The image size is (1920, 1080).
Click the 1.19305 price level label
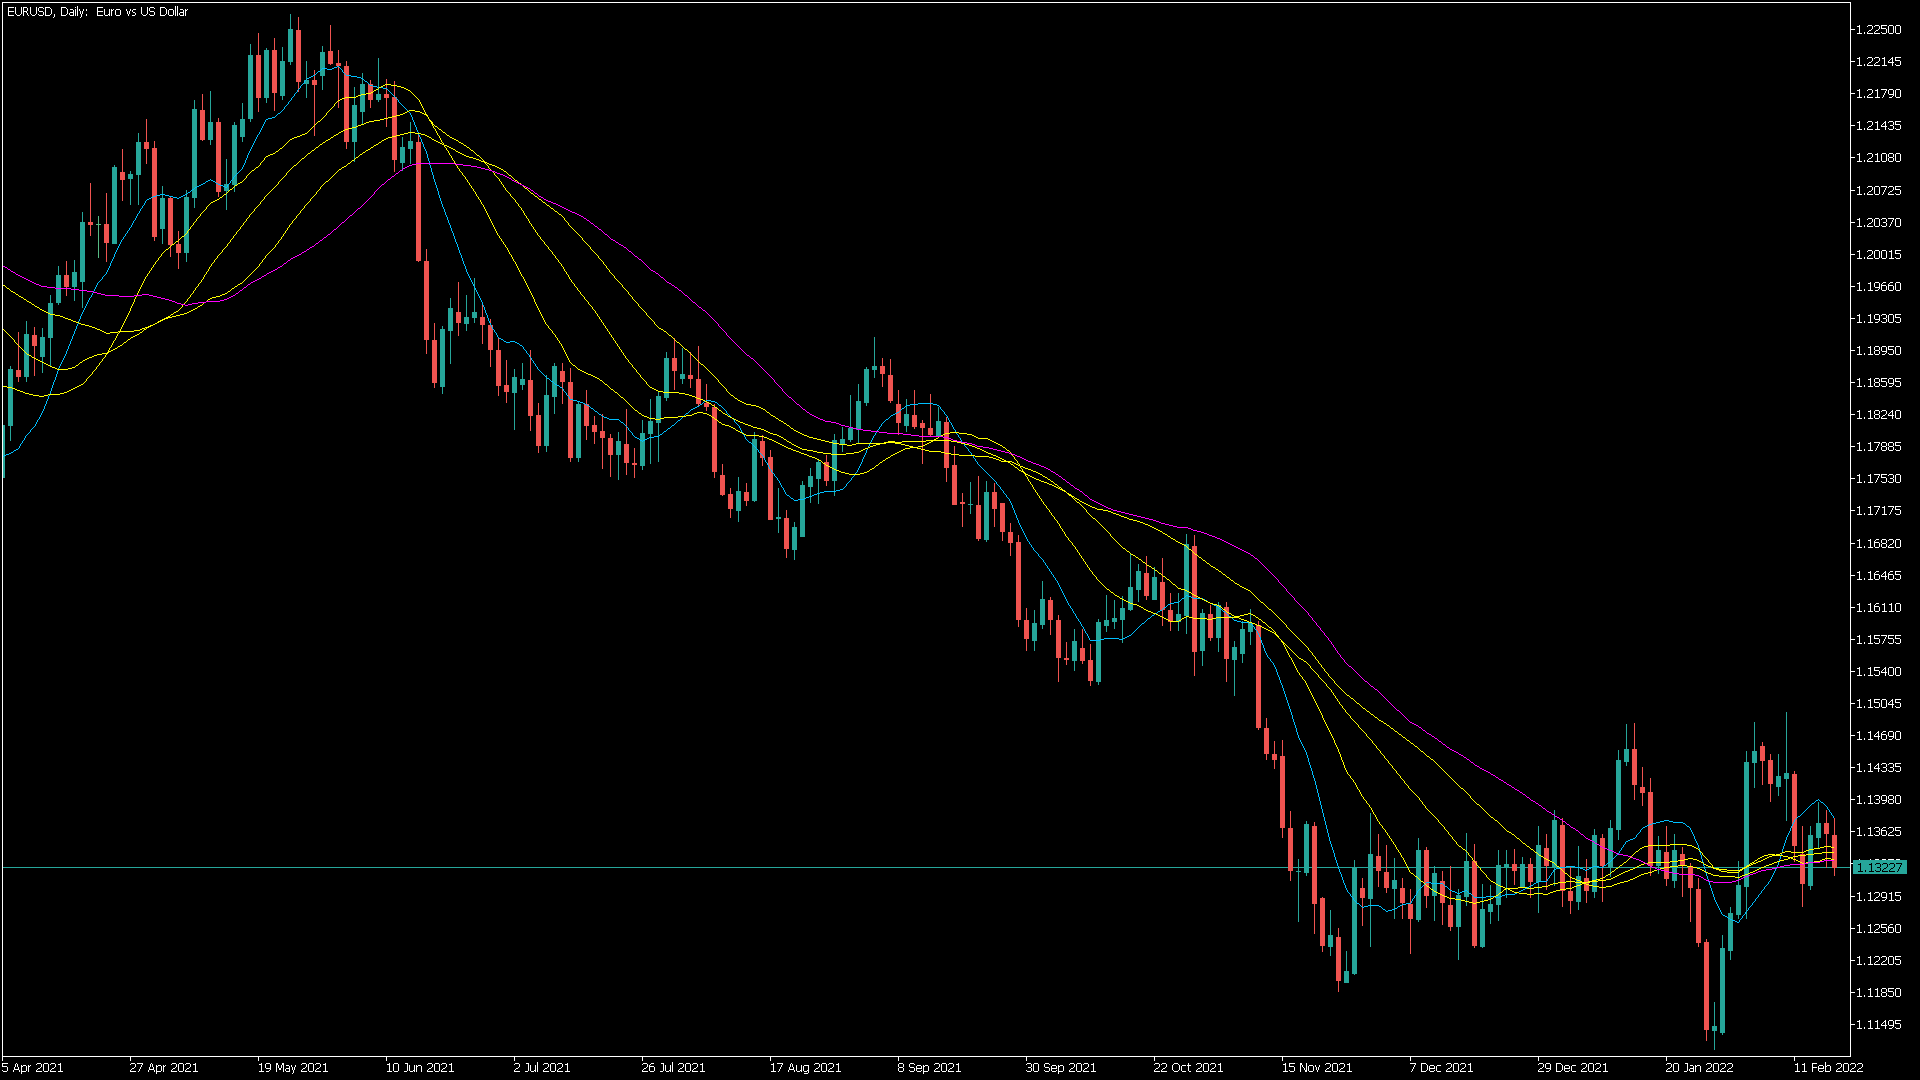click(x=1878, y=319)
